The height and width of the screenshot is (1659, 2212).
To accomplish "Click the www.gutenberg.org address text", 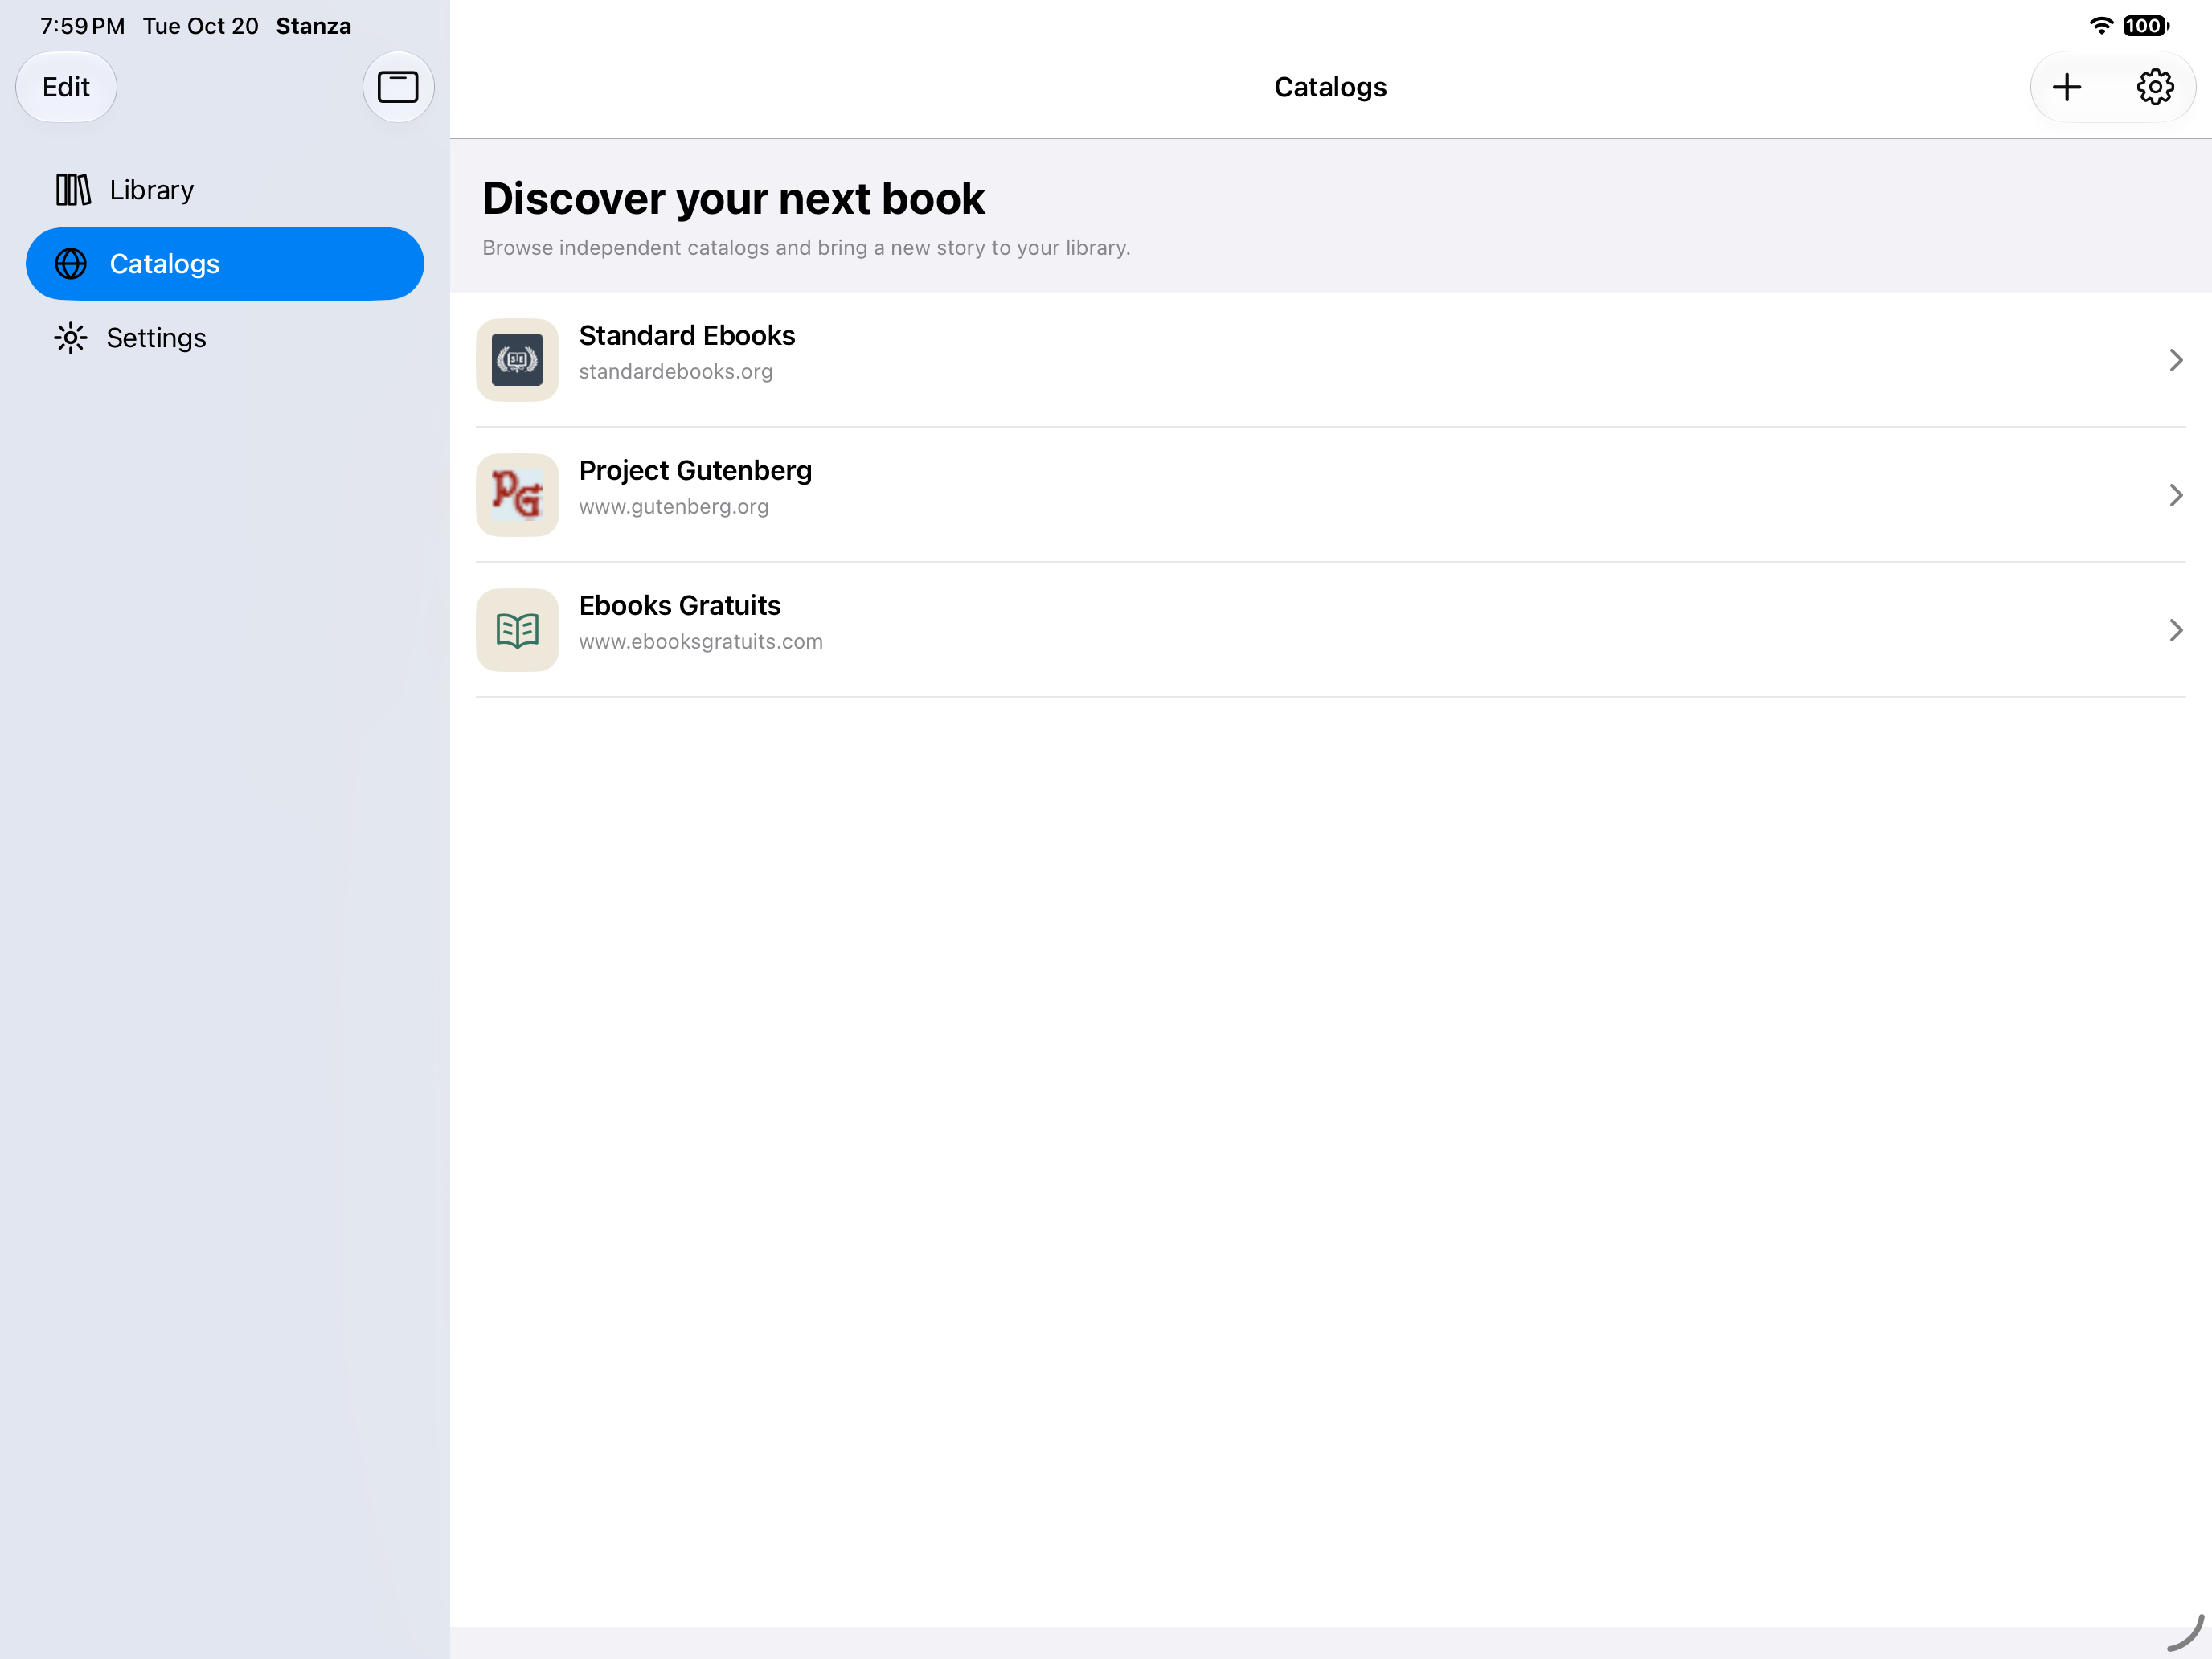I will (674, 507).
